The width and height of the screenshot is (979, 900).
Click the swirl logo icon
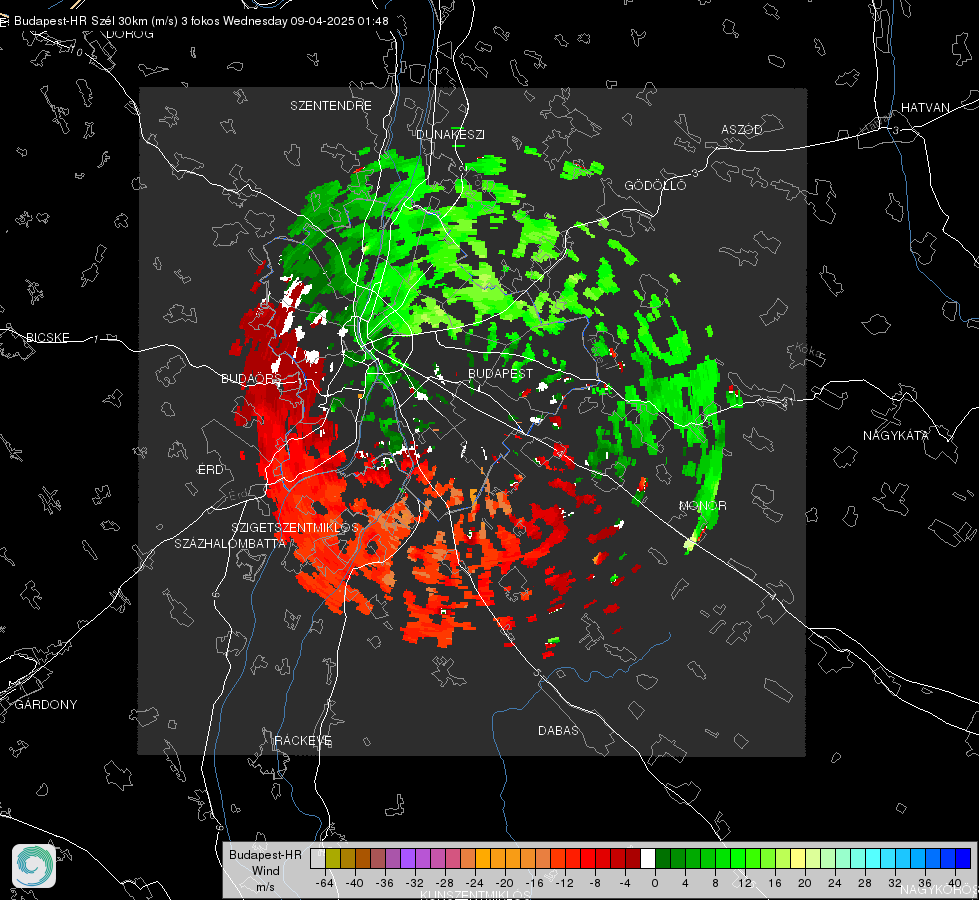click(34, 866)
